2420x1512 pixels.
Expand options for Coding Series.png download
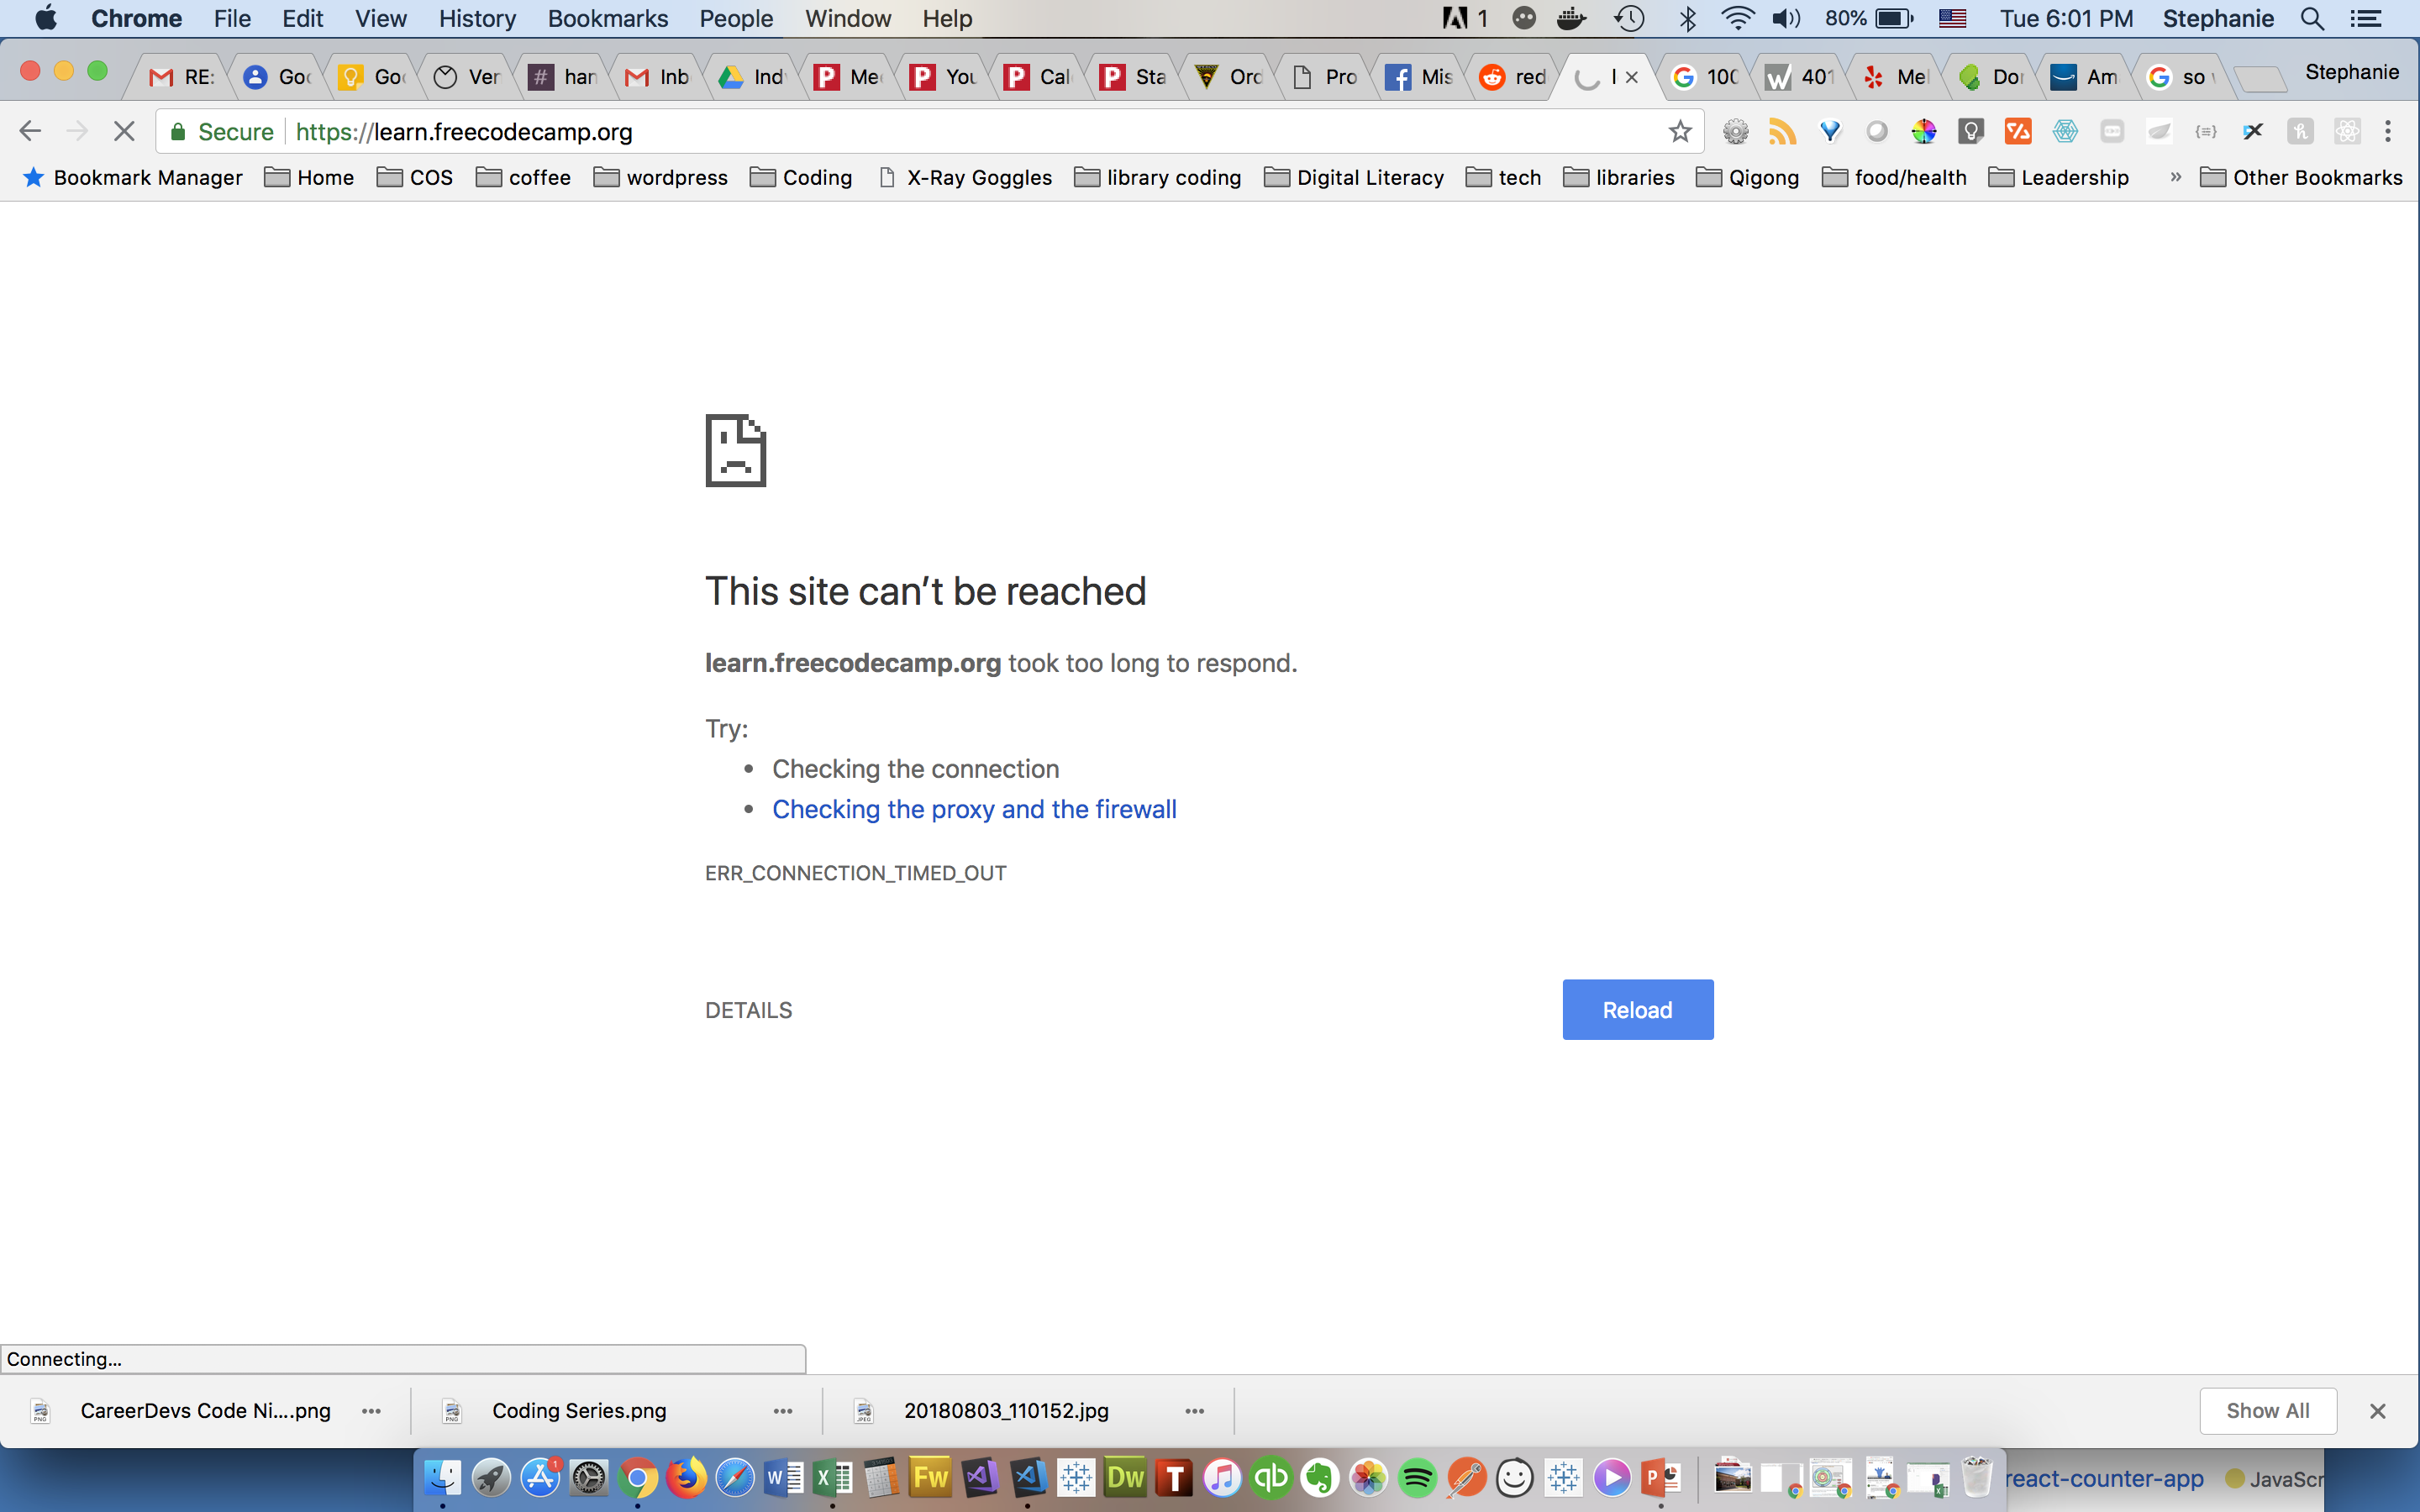pyautogui.click(x=782, y=1411)
